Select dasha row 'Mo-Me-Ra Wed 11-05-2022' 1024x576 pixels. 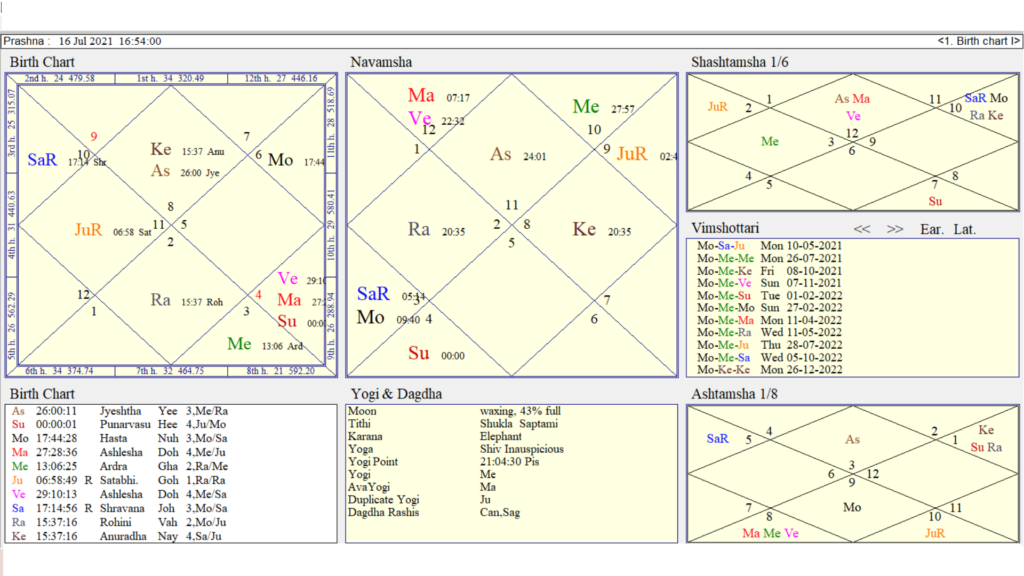pyautogui.click(x=769, y=333)
